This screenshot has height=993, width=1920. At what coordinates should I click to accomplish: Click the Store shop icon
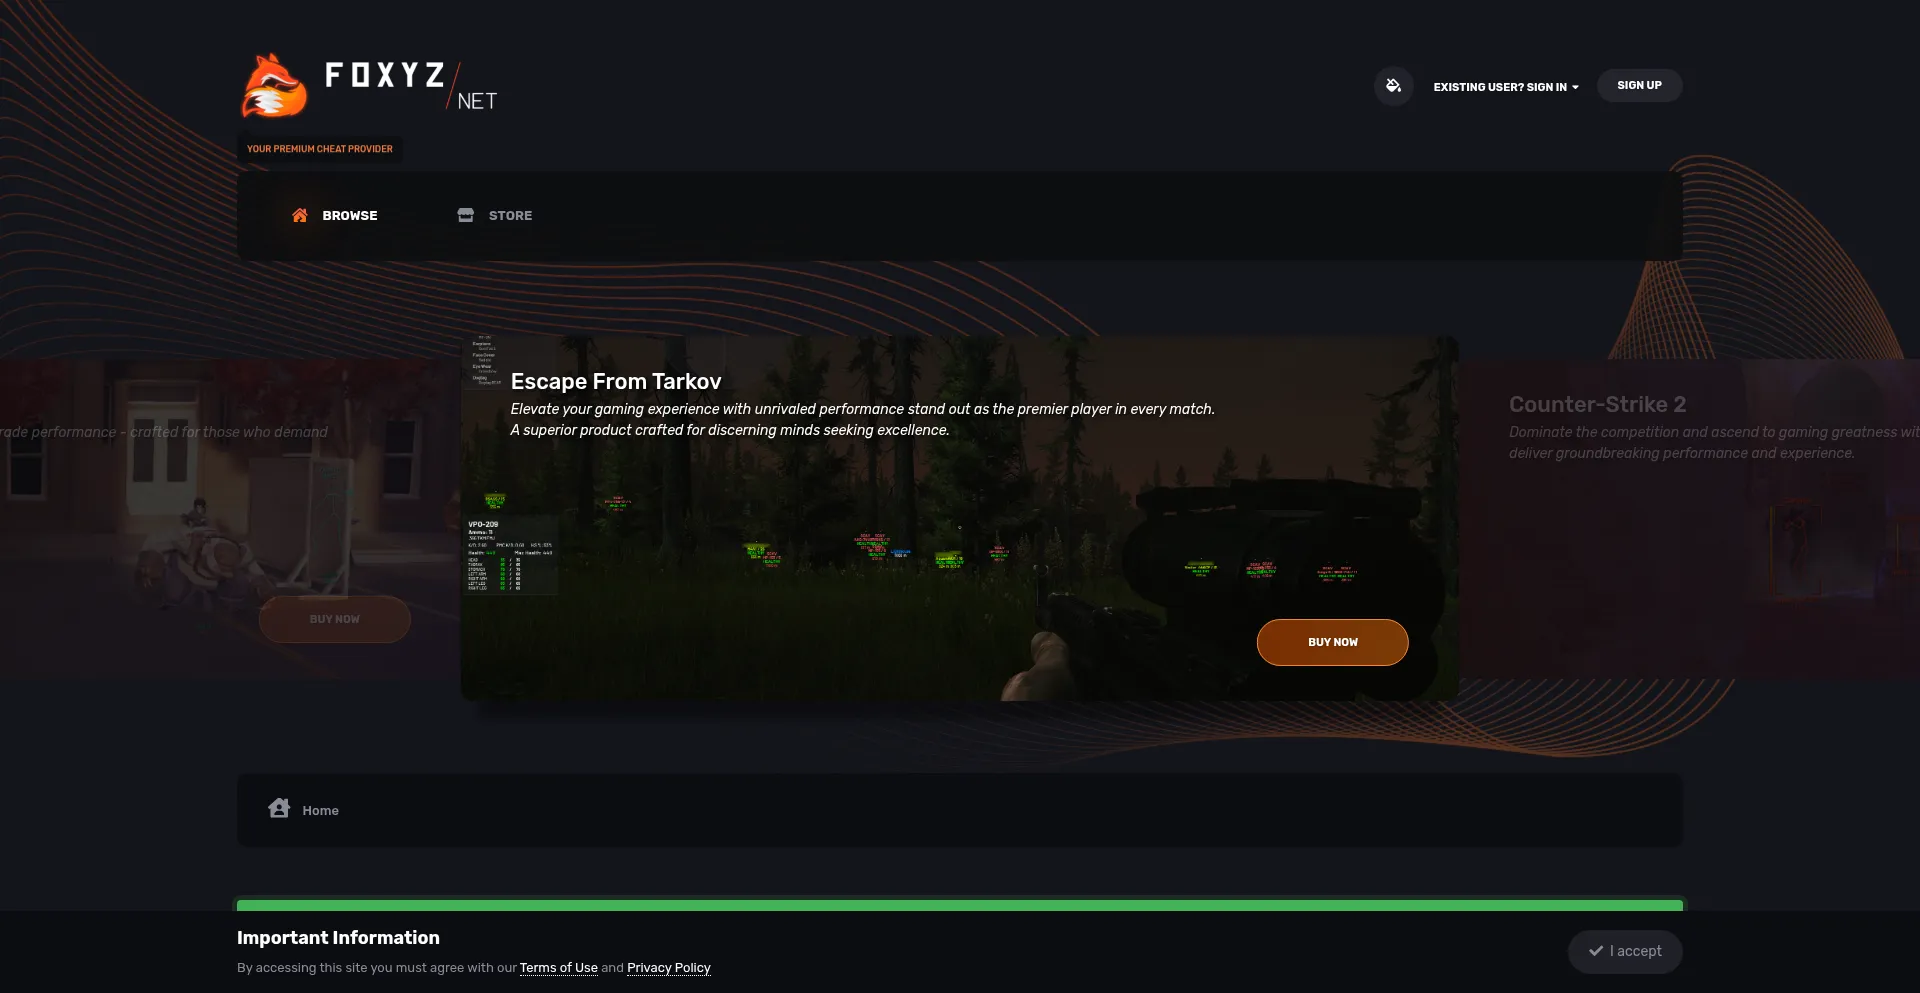[x=466, y=215]
